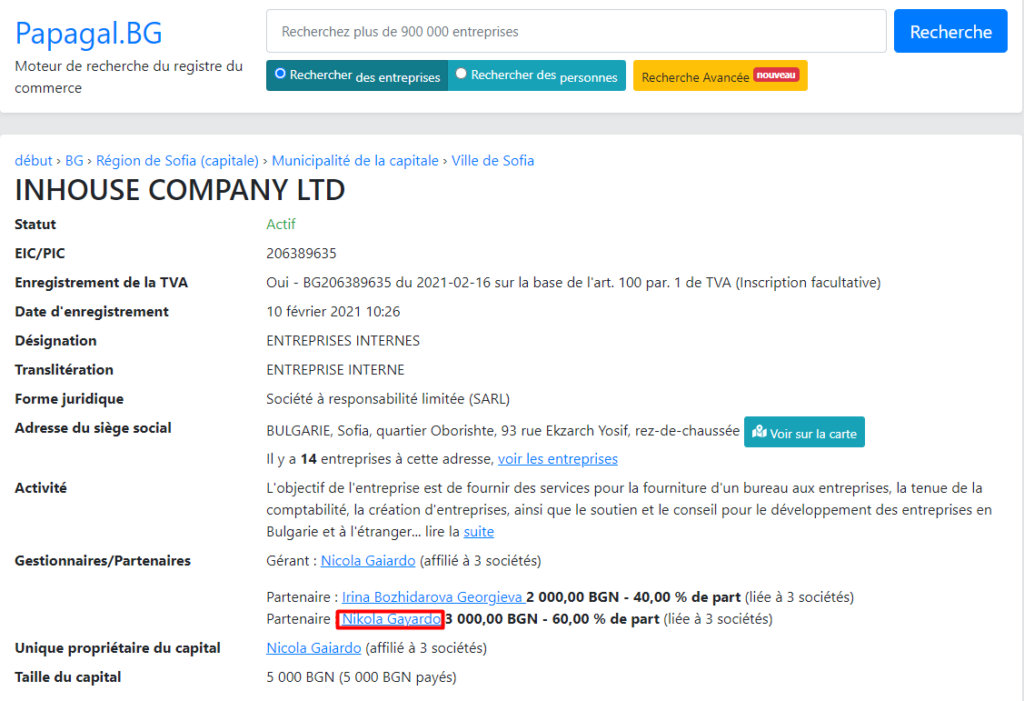The image size is (1024, 701).
Task: Follow the 'suite' link in Activité
Action: pos(479,532)
